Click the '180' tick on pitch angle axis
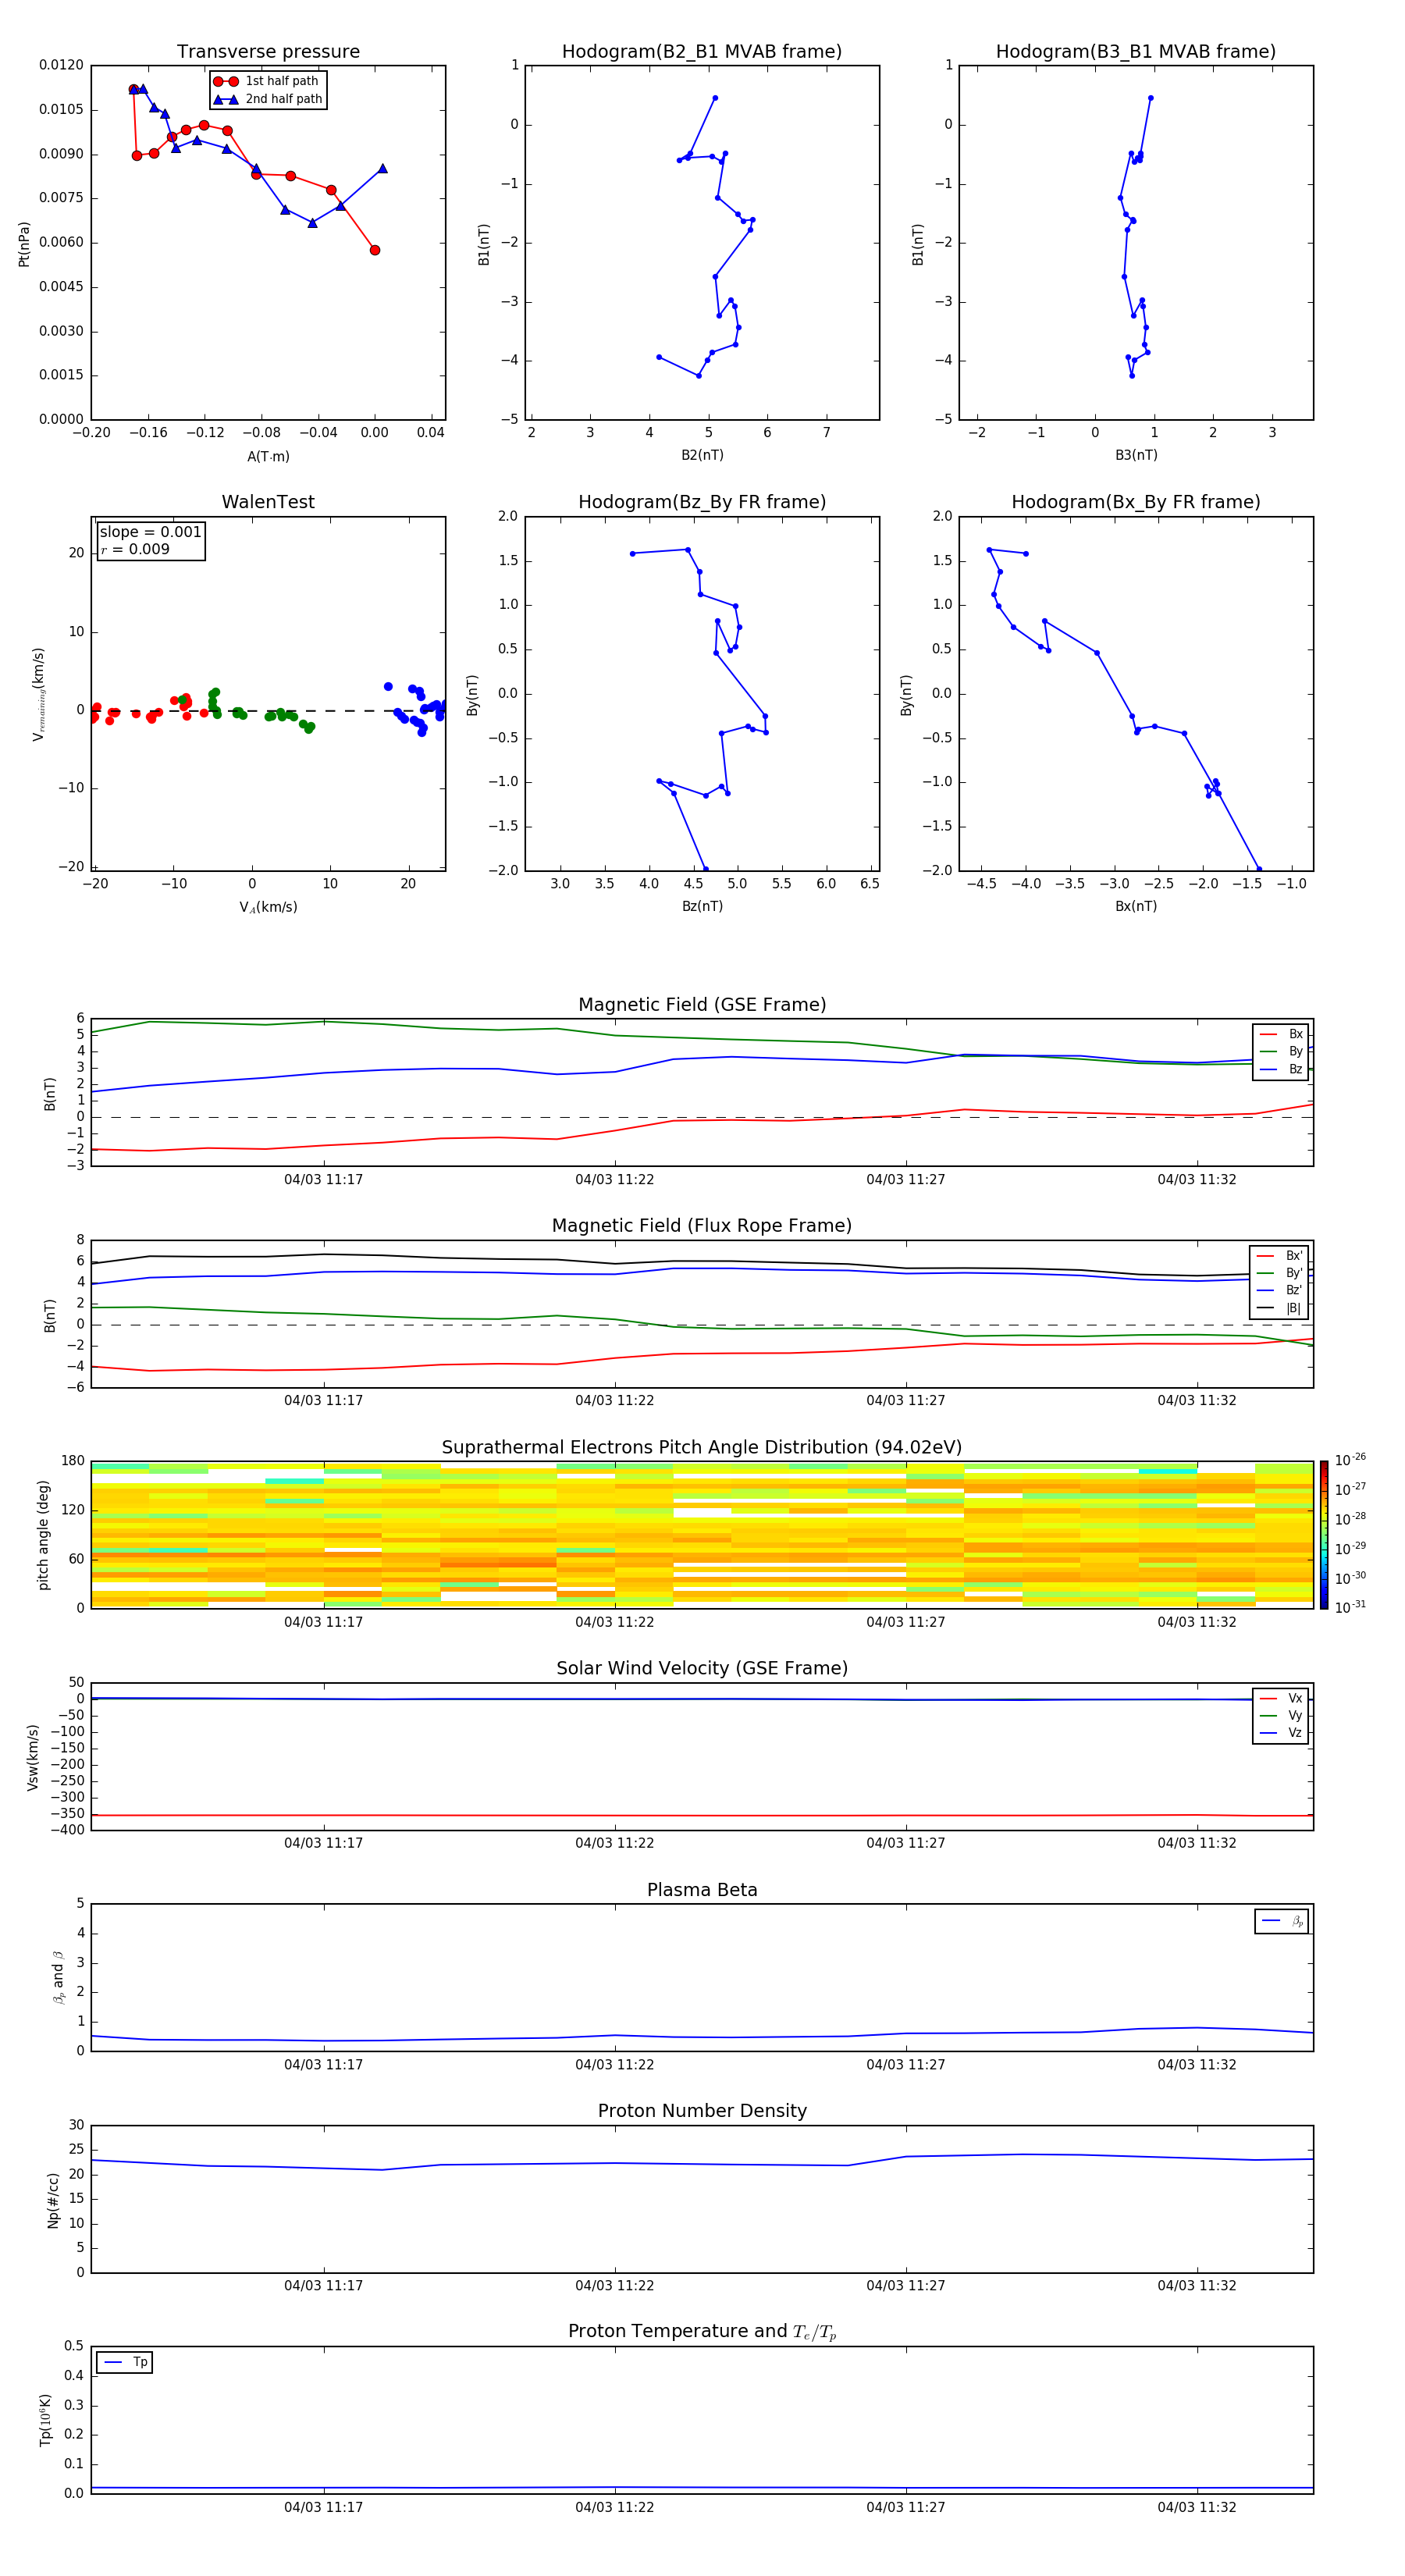1405x2576 pixels. tap(73, 1461)
